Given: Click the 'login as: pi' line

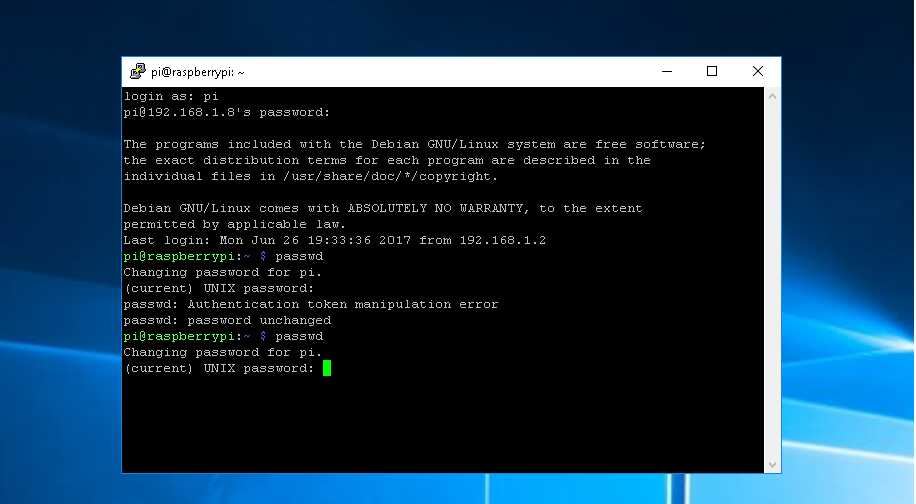Looking at the screenshot, I should [x=170, y=96].
